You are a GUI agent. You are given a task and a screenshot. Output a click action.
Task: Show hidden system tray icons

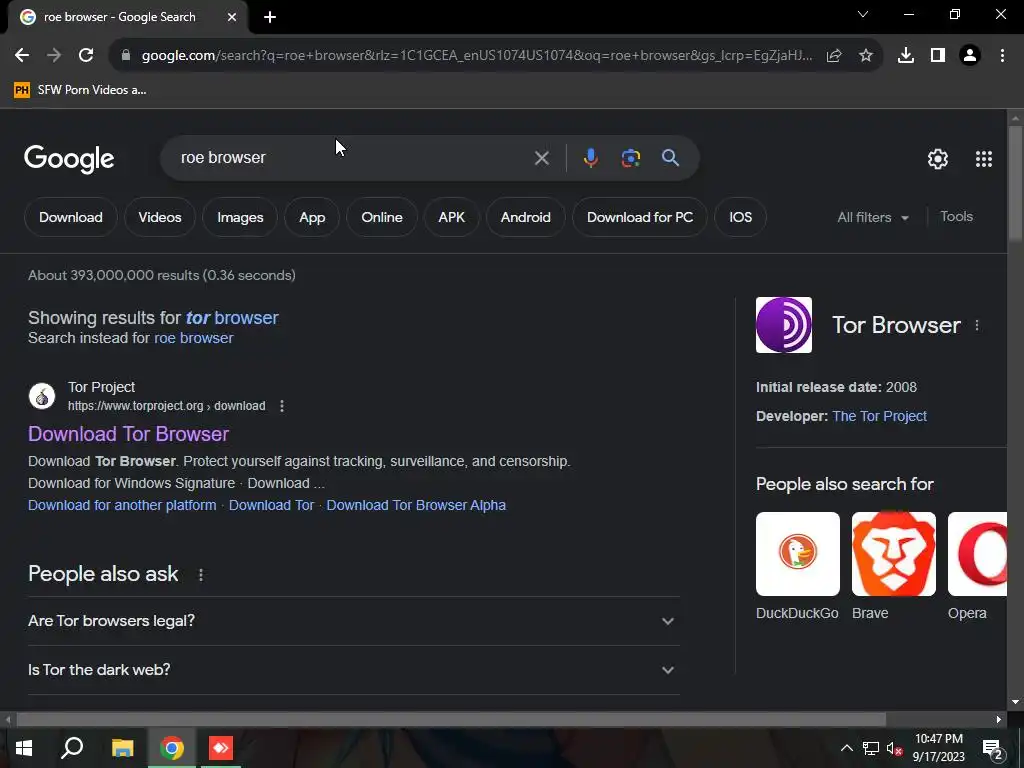[x=846, y=748]
